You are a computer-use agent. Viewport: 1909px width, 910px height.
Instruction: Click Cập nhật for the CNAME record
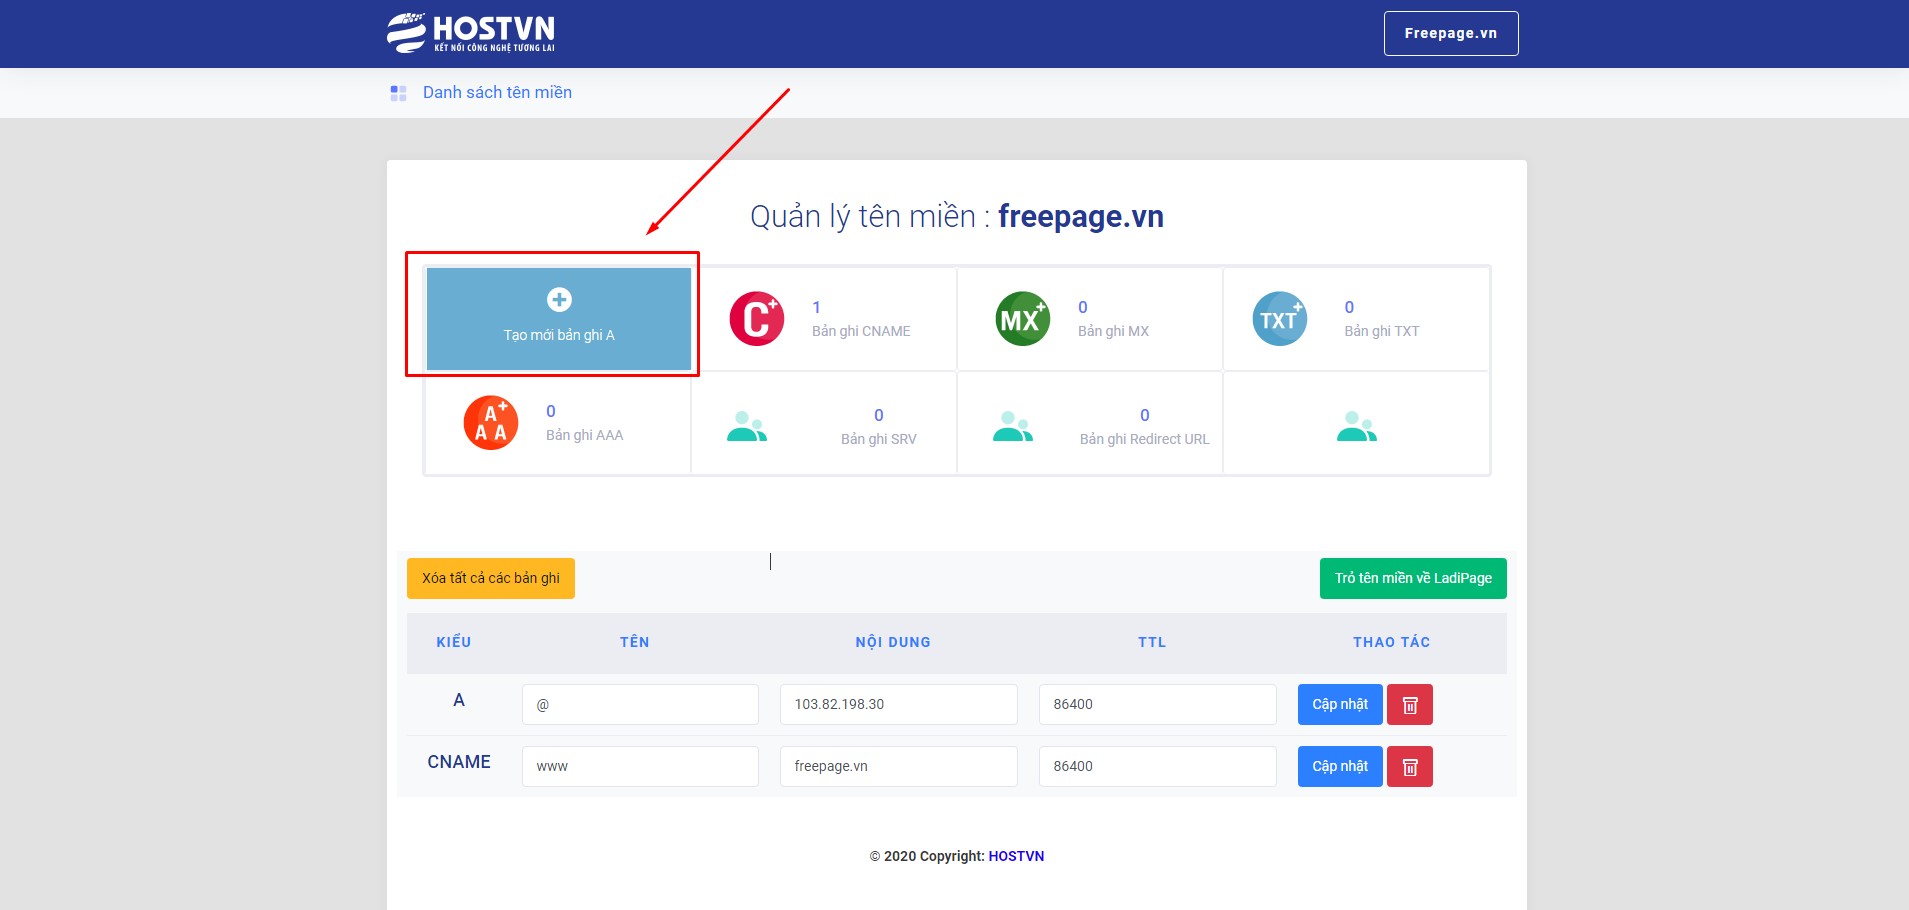(1340, 766)
